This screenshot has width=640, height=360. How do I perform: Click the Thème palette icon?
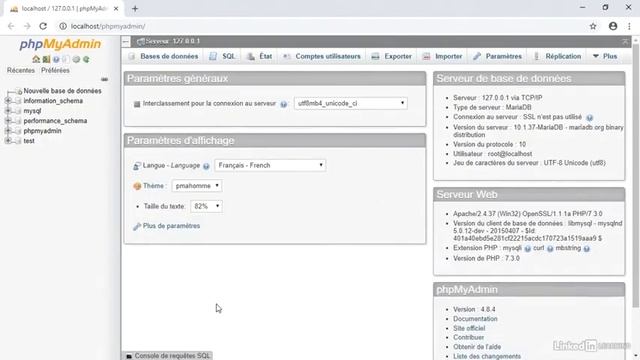137,186
